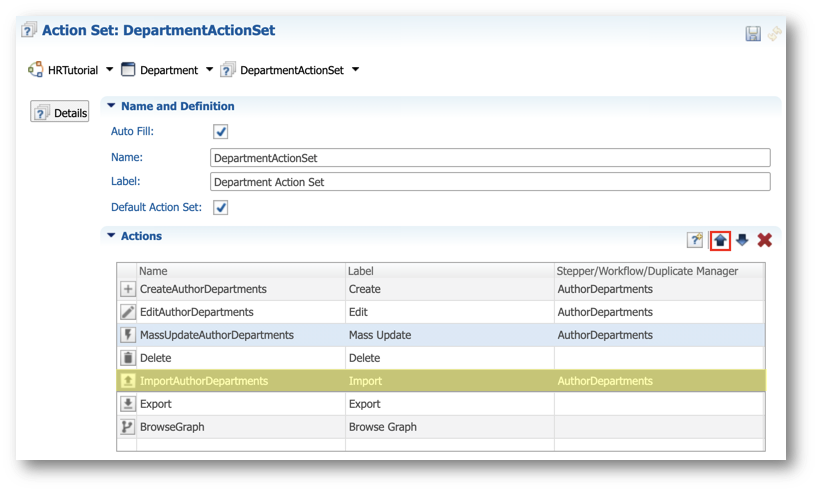Move selected action down with blue arrow

pos(742,240)
